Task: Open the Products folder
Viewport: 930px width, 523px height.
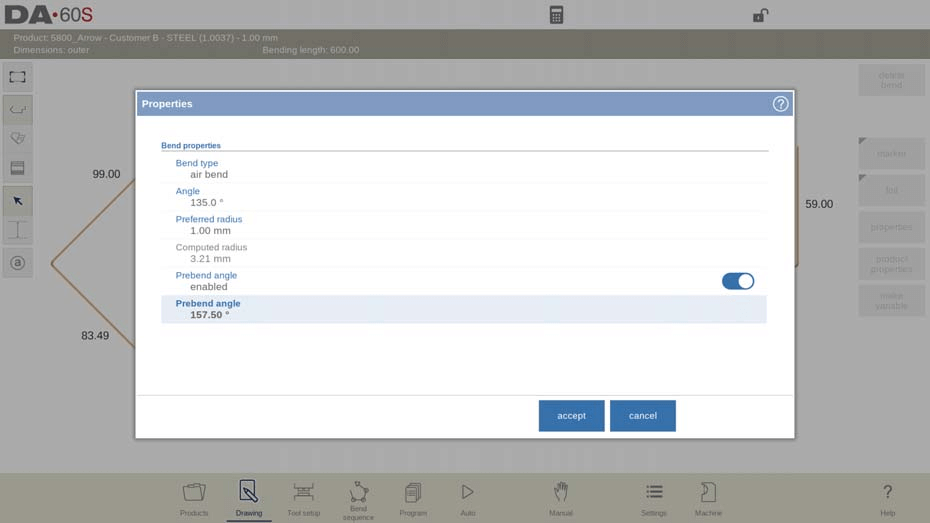Action: click(194, 497)
